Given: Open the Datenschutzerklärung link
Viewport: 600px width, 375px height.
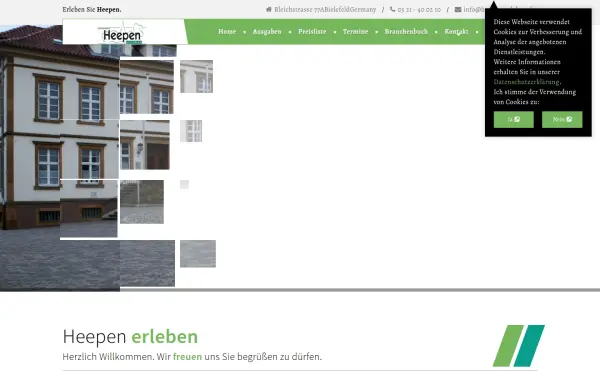Looking at the screenshot, I should (x=527, y=82).
